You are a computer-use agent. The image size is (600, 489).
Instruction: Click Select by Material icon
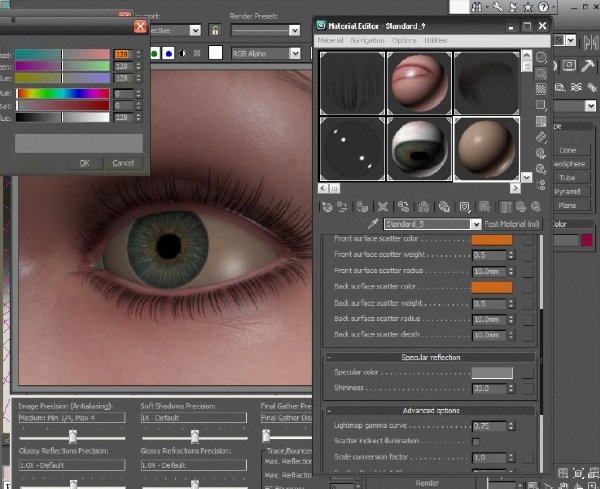541,169
